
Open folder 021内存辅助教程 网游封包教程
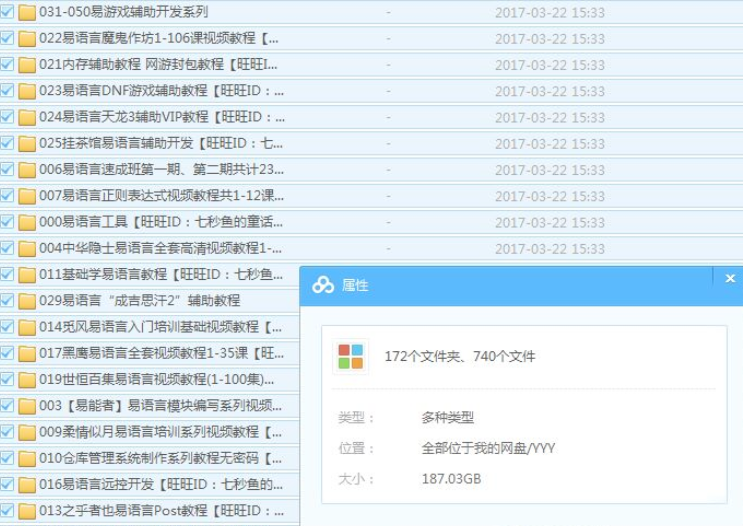158,64
